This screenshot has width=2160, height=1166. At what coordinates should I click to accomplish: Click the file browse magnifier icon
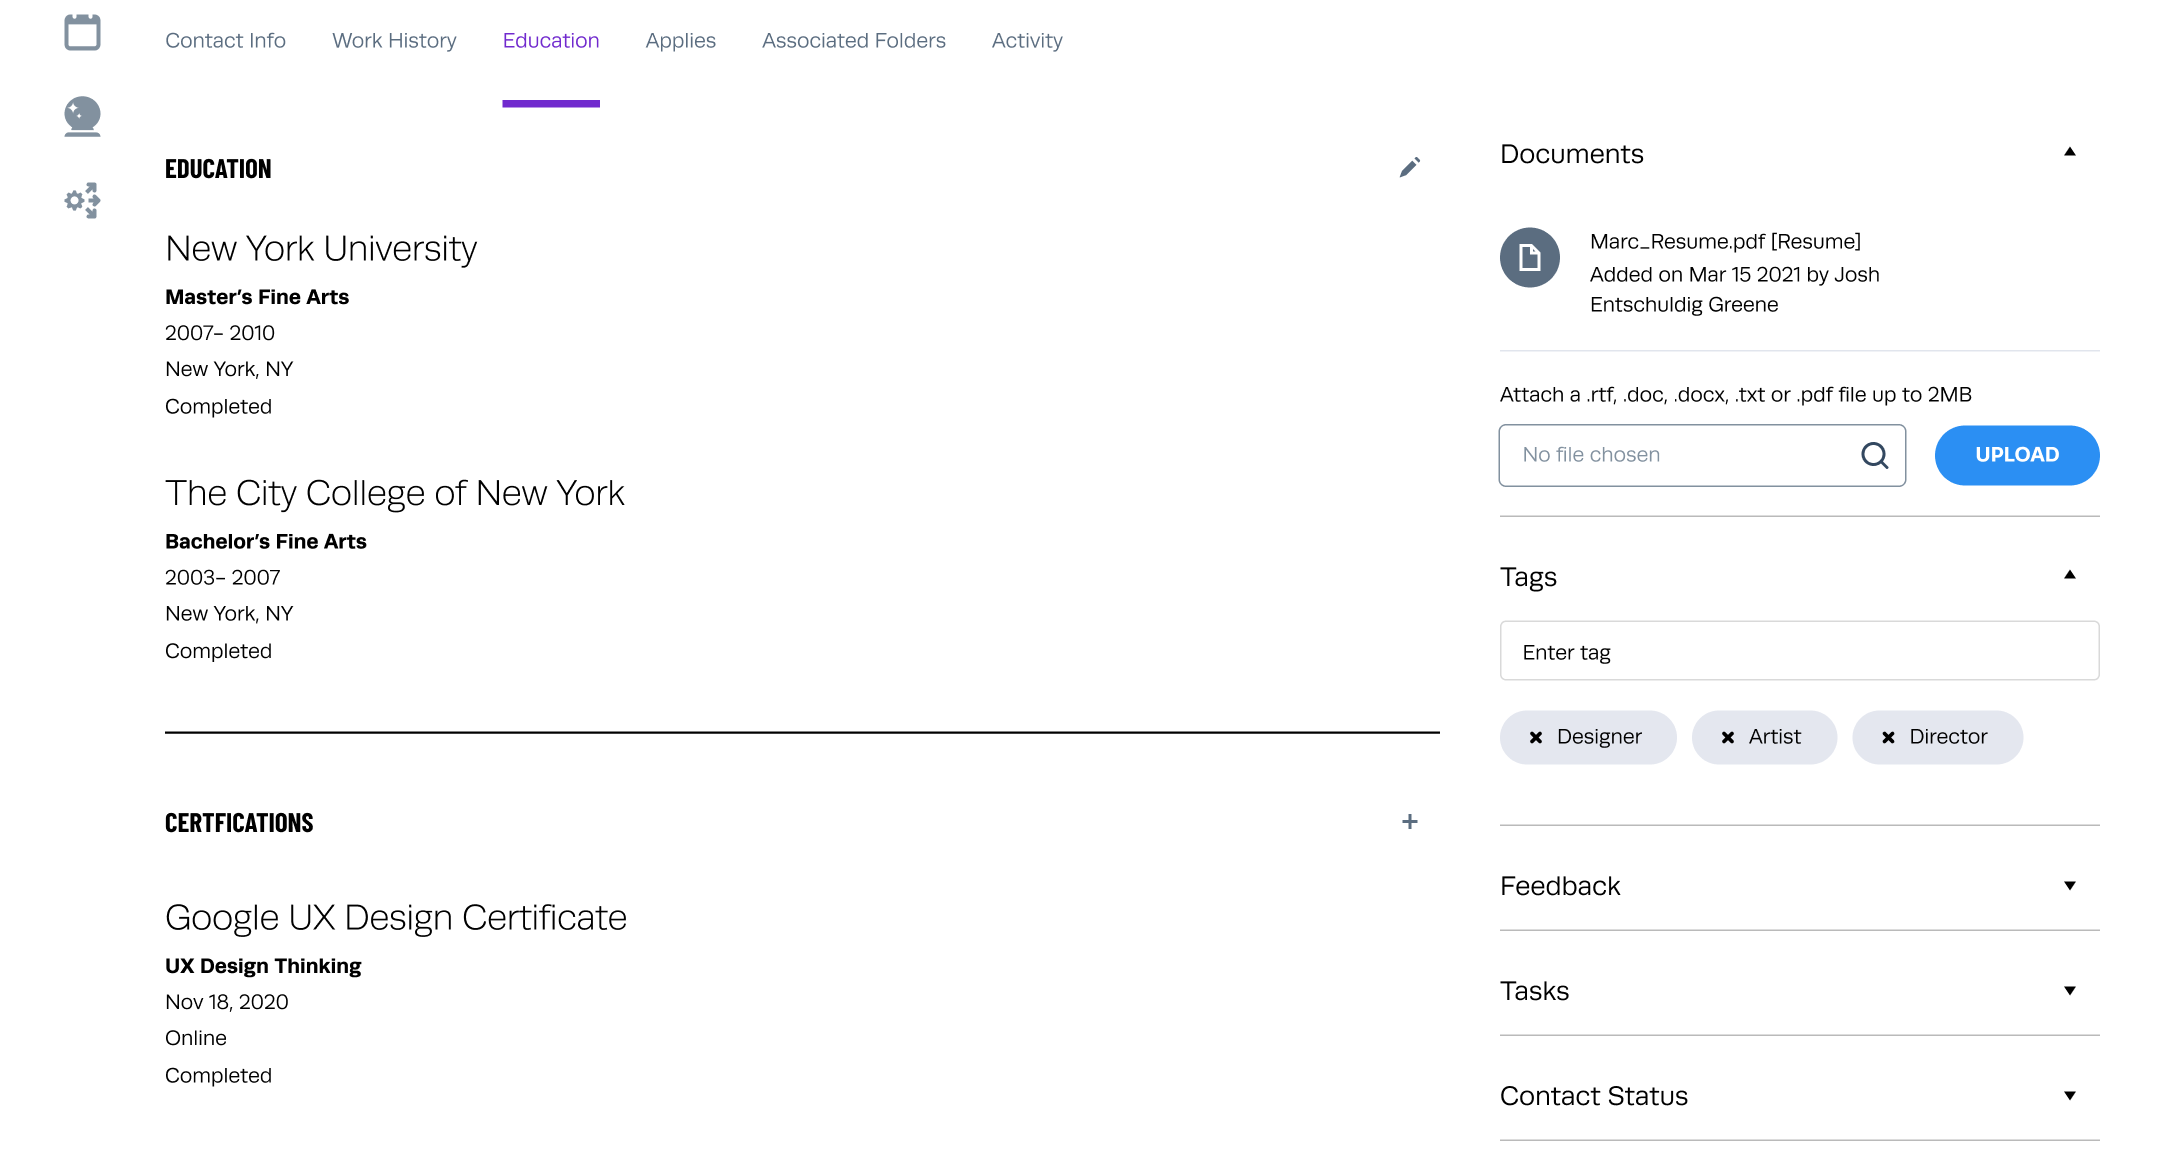coord(1874,456)
